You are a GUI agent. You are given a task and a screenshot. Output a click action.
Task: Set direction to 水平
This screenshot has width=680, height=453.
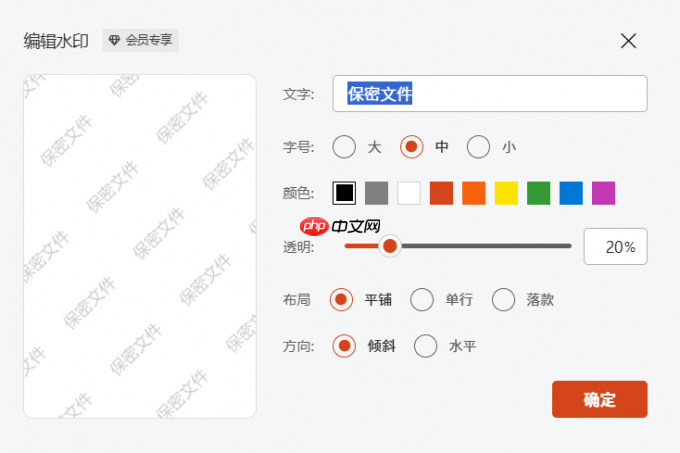(x=425, y=346)
